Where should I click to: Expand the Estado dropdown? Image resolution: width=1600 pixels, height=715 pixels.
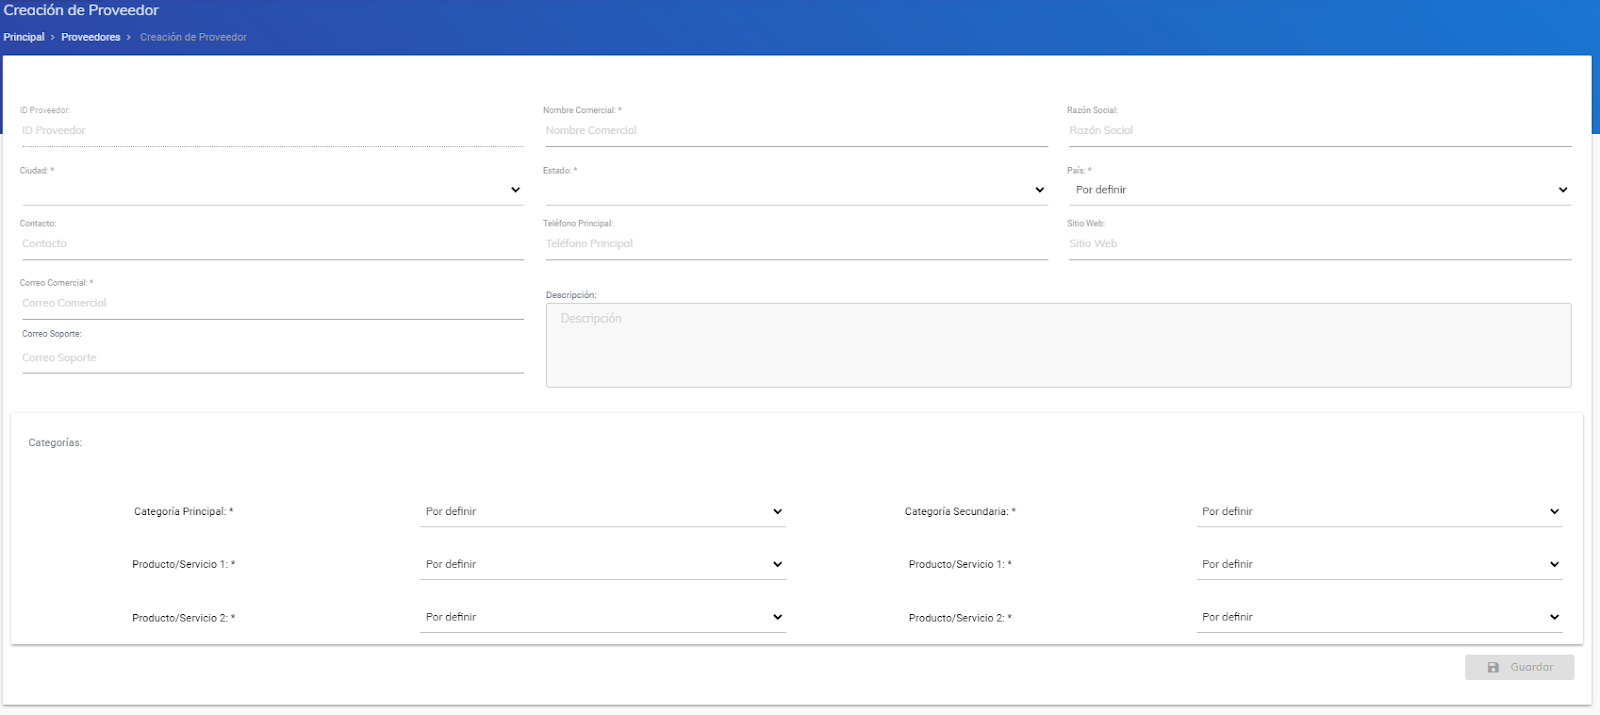tap(795, 190)
